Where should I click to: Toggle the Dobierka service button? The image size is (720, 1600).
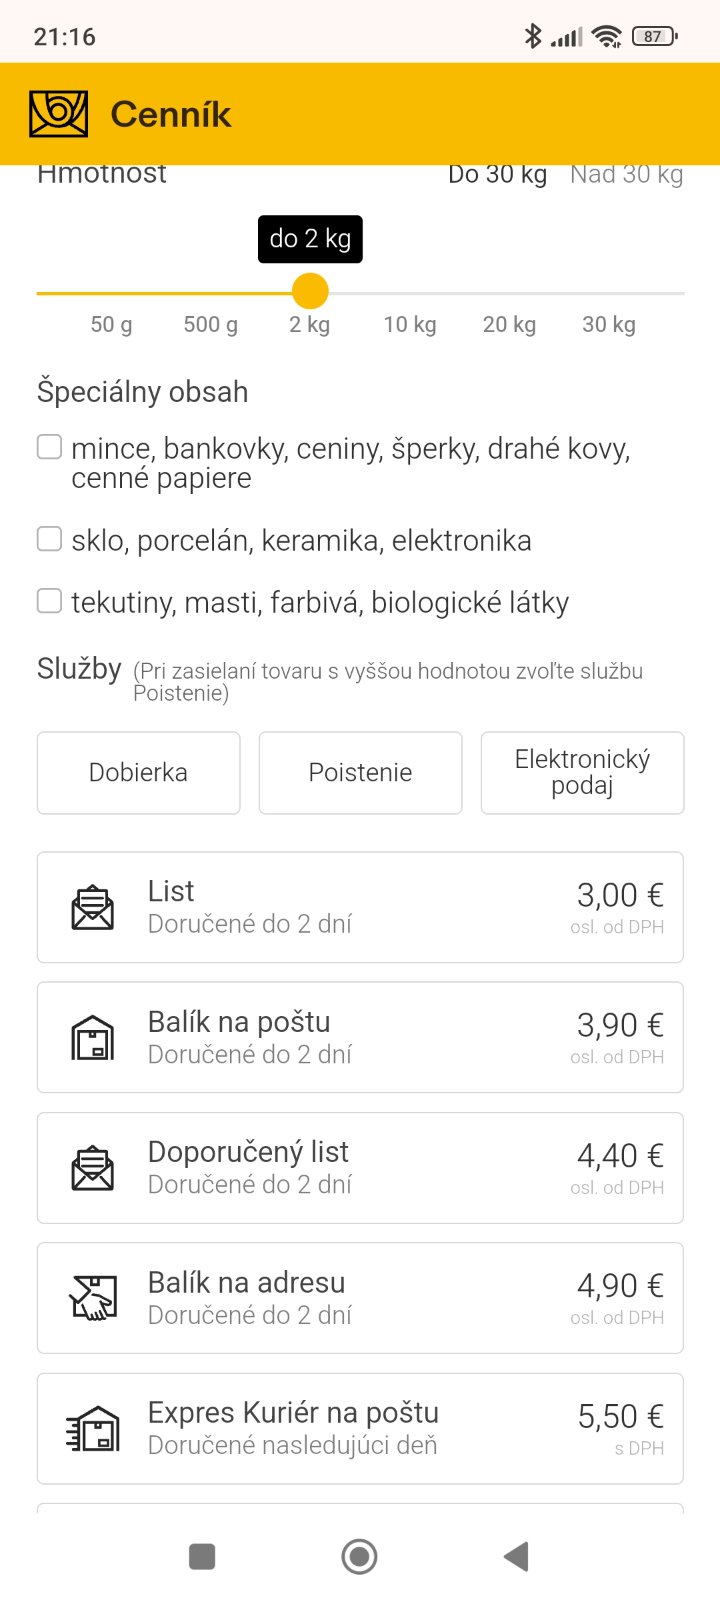click(x=138, y=773)
